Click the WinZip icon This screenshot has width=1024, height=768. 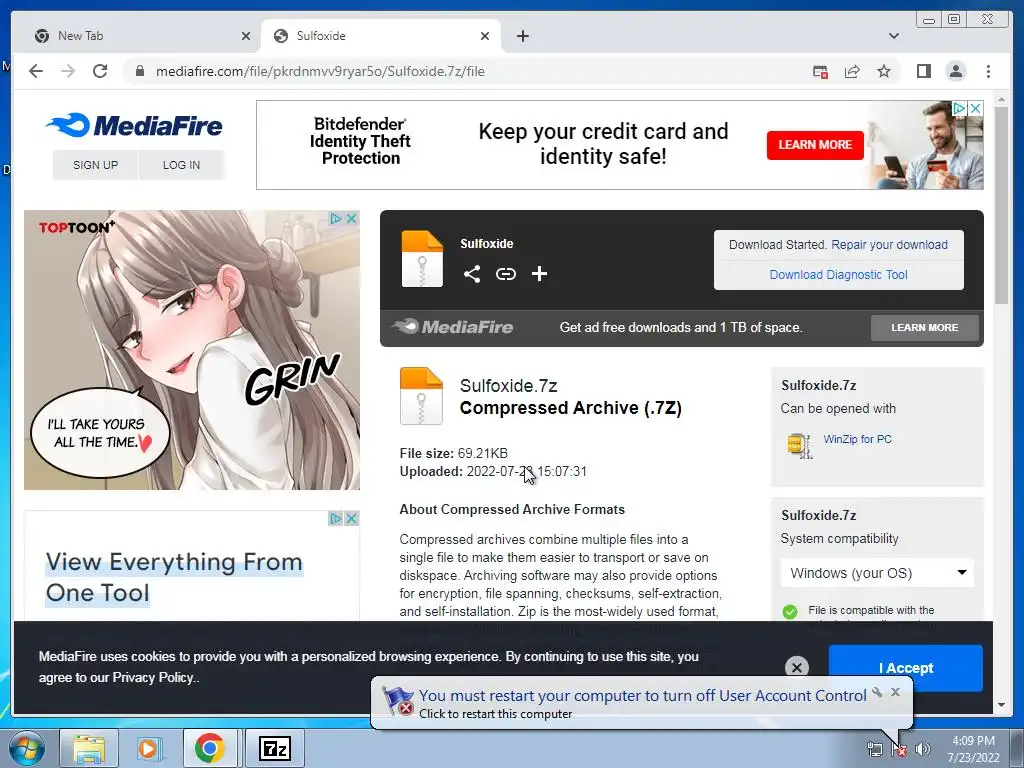tap(799, 446)
